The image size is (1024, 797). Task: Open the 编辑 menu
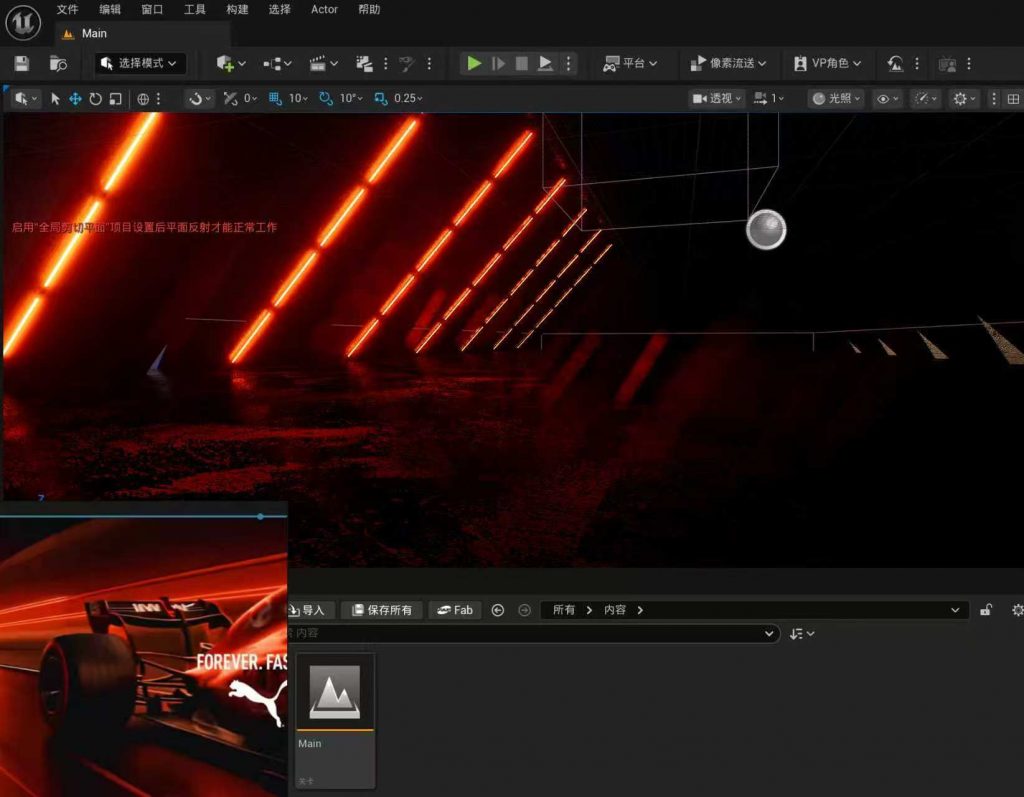click(x=110, y=9)
